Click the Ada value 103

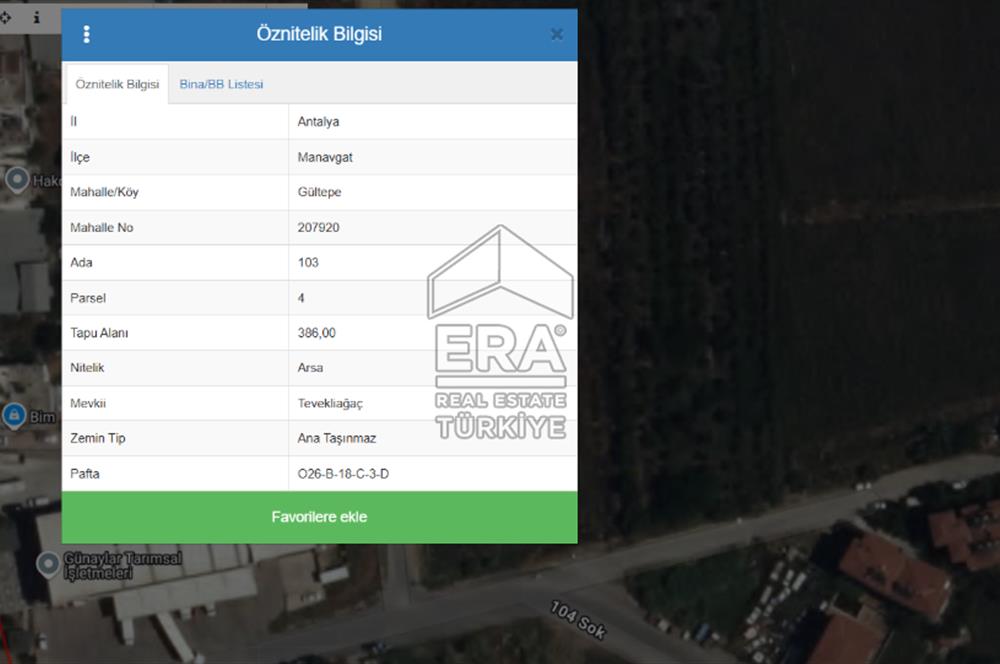coord(308,263)
